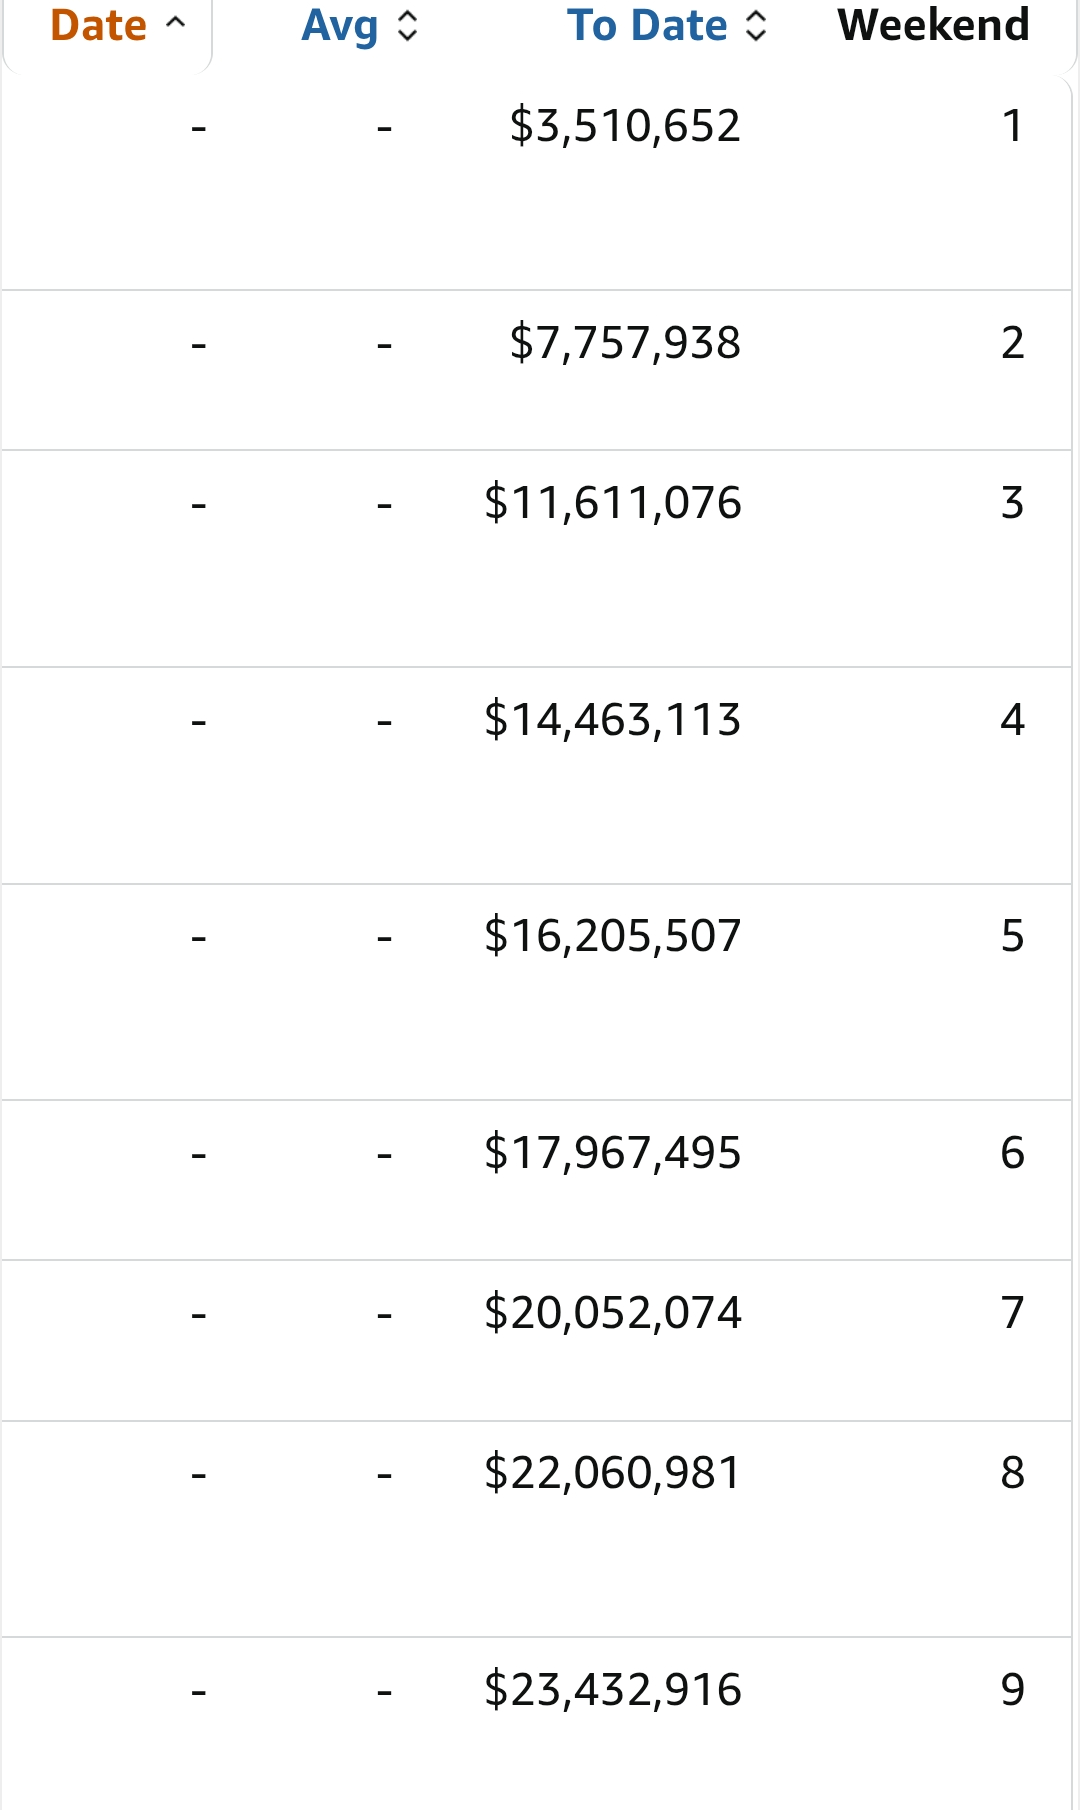
Task: Click the $22,060,981 amount
Action: tap(612, 1473)
